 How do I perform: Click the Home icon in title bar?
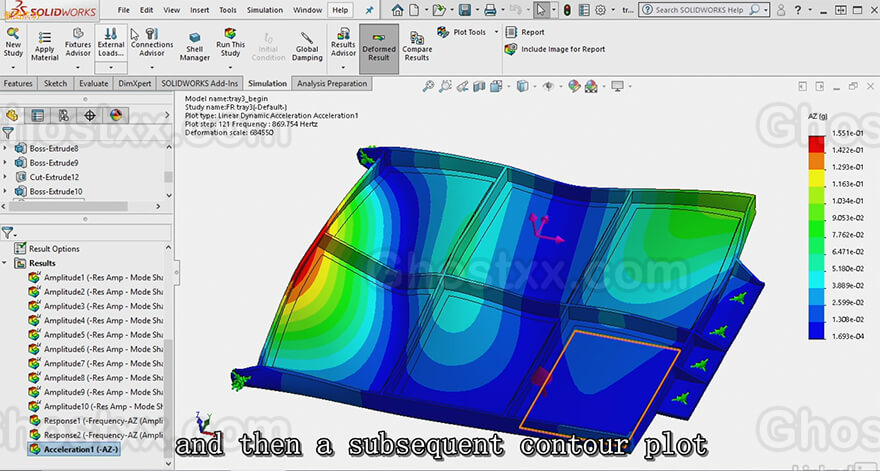(397, 10)
